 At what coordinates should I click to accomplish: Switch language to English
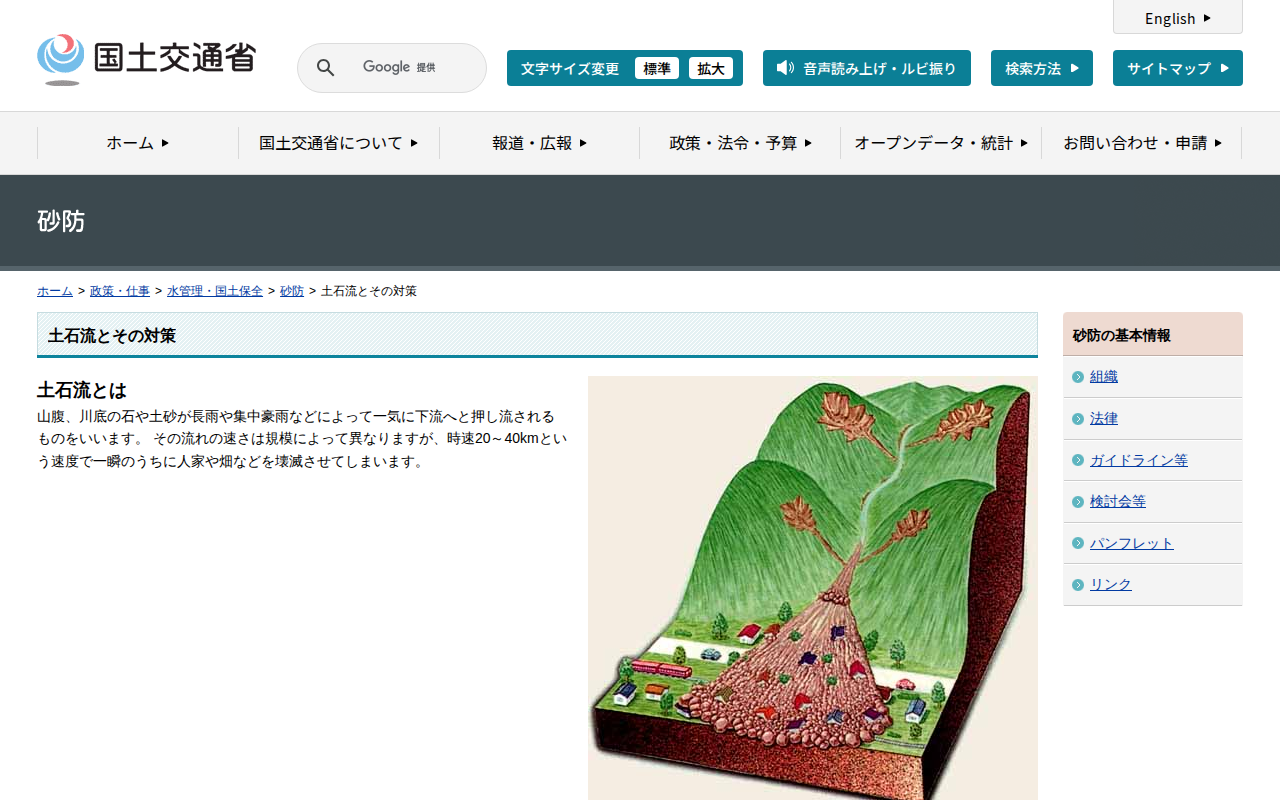(1178, 18)
